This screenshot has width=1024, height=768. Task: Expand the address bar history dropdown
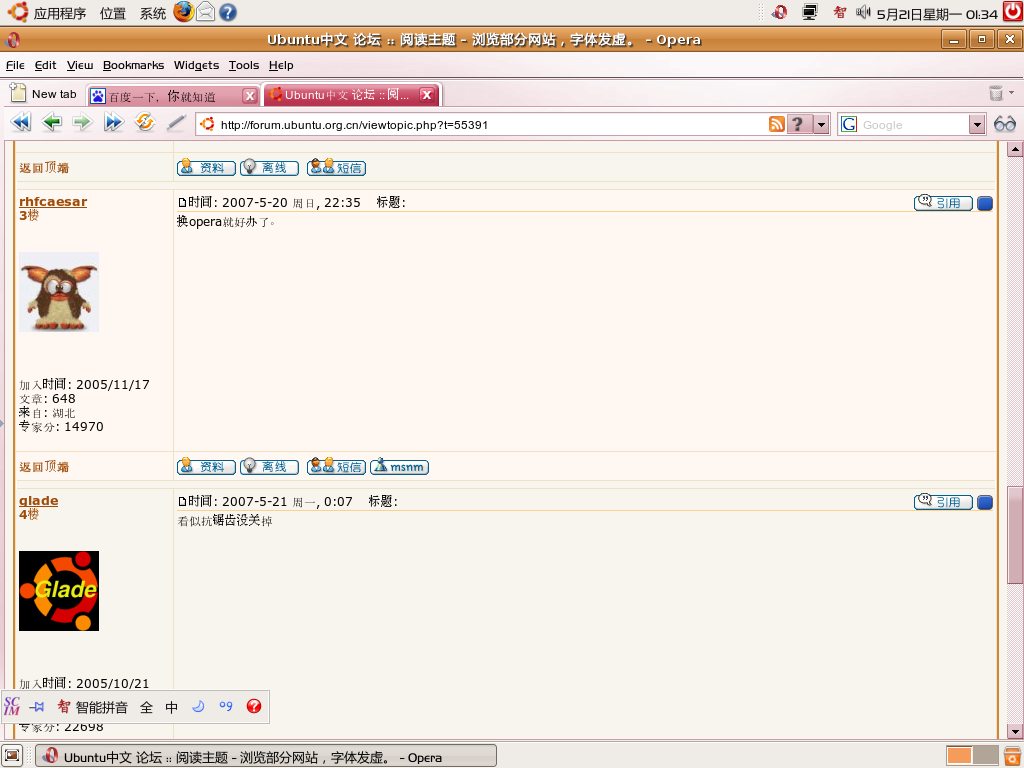(x=822, y=124)
